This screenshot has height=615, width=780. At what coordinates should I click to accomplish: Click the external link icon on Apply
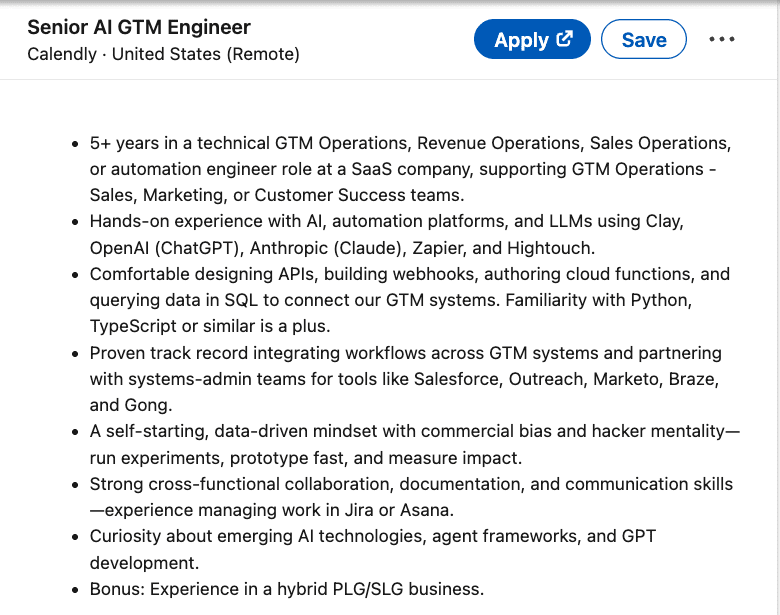[x=565, y=39]
